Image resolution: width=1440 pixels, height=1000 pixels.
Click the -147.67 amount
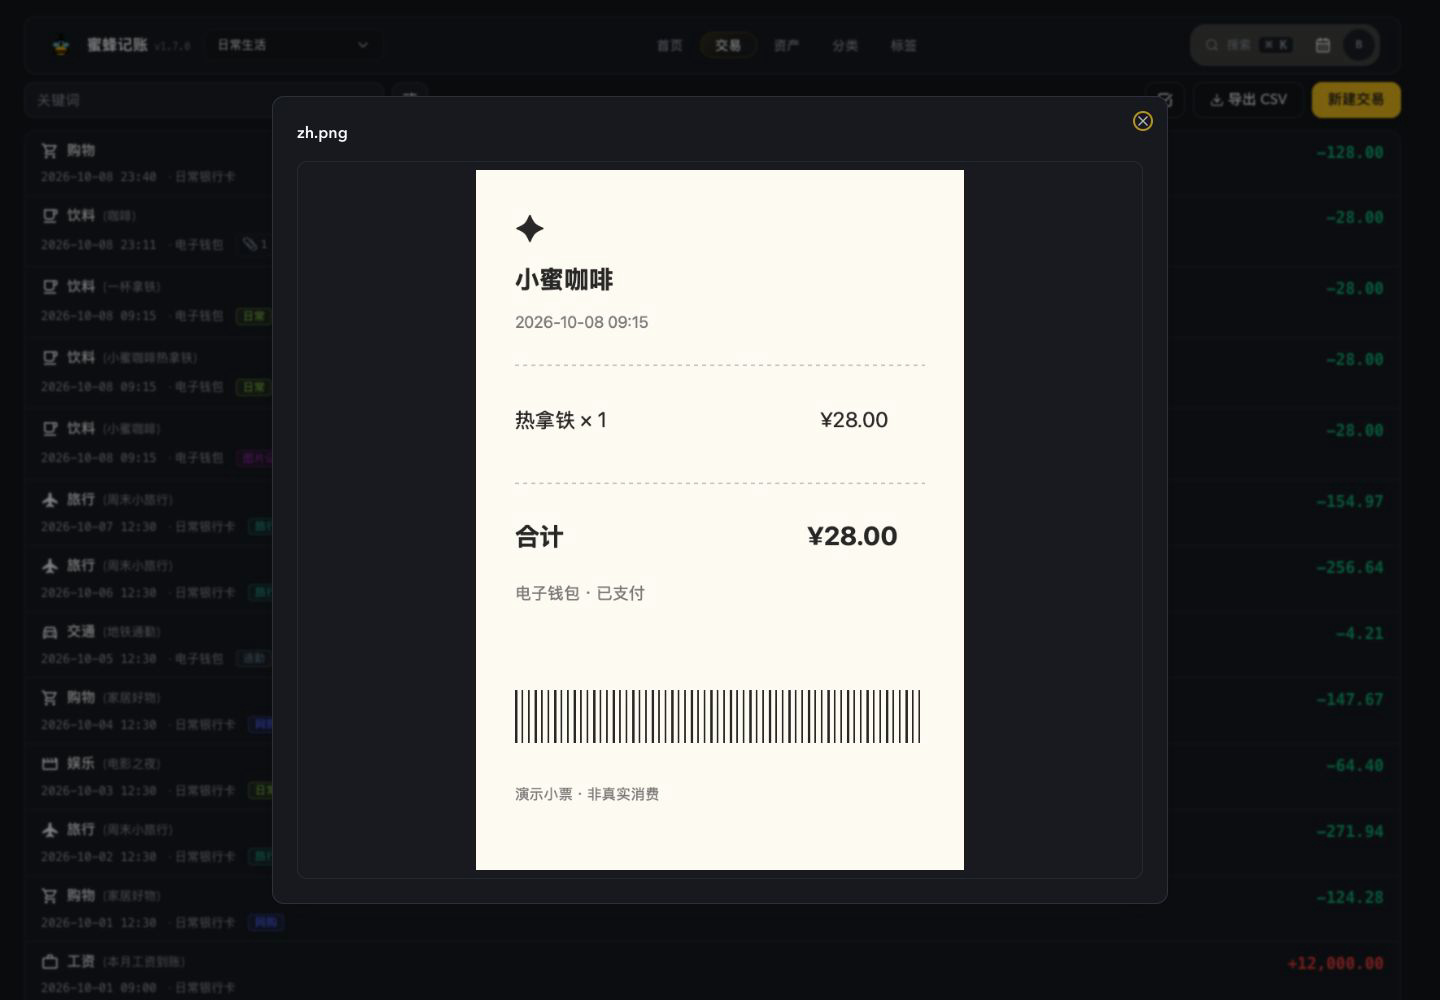click(x=1350, y=699)
